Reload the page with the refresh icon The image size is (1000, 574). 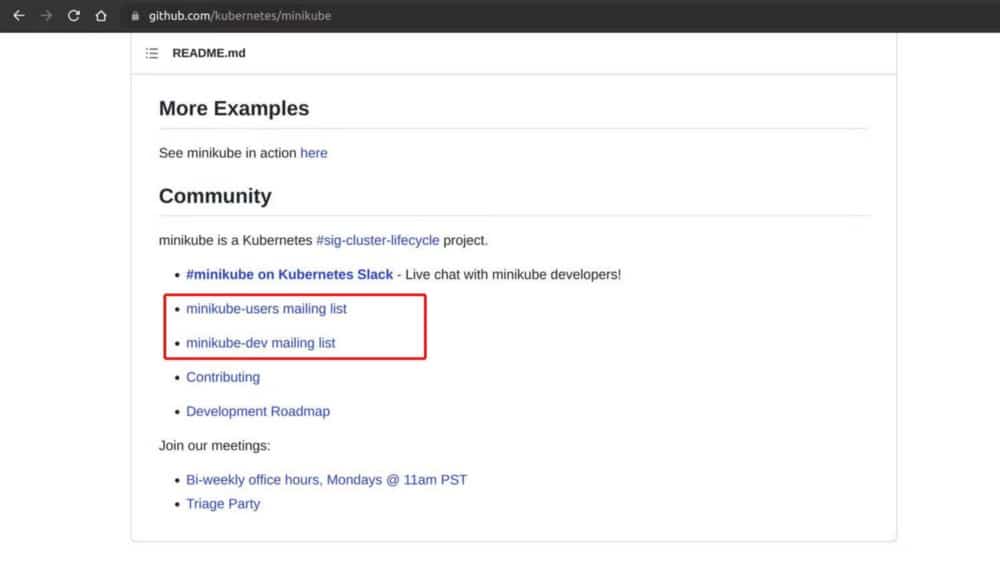pyautogui.click(x=73, y=15)
